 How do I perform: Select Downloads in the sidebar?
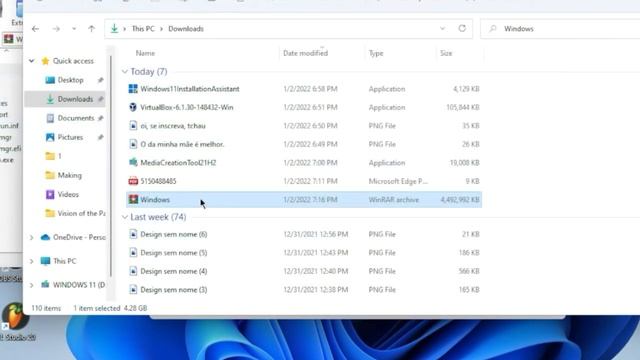point(75,99)
